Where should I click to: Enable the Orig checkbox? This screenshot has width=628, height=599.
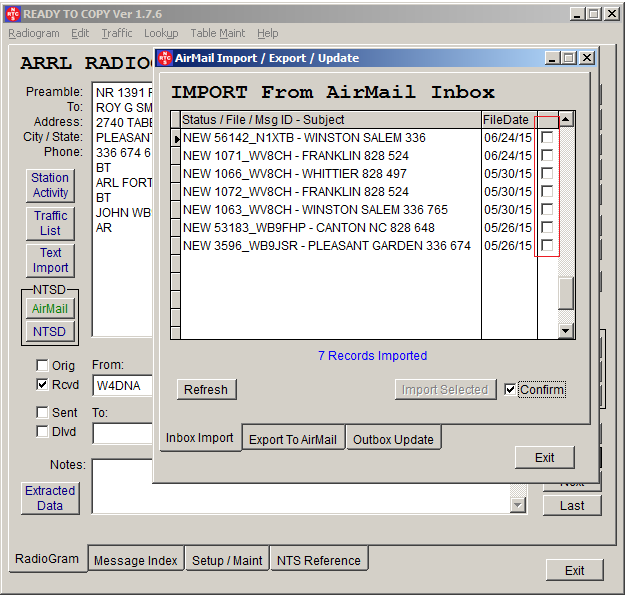(42, 365)
